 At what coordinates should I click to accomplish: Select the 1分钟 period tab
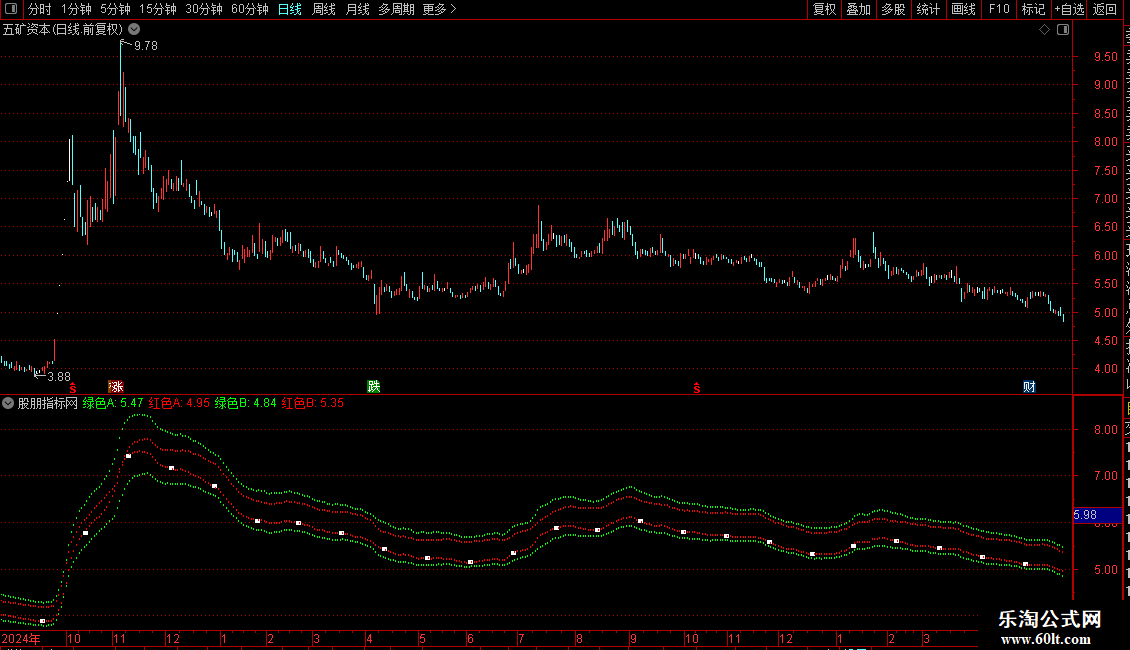pyautogui.click(x=76, y=9)
